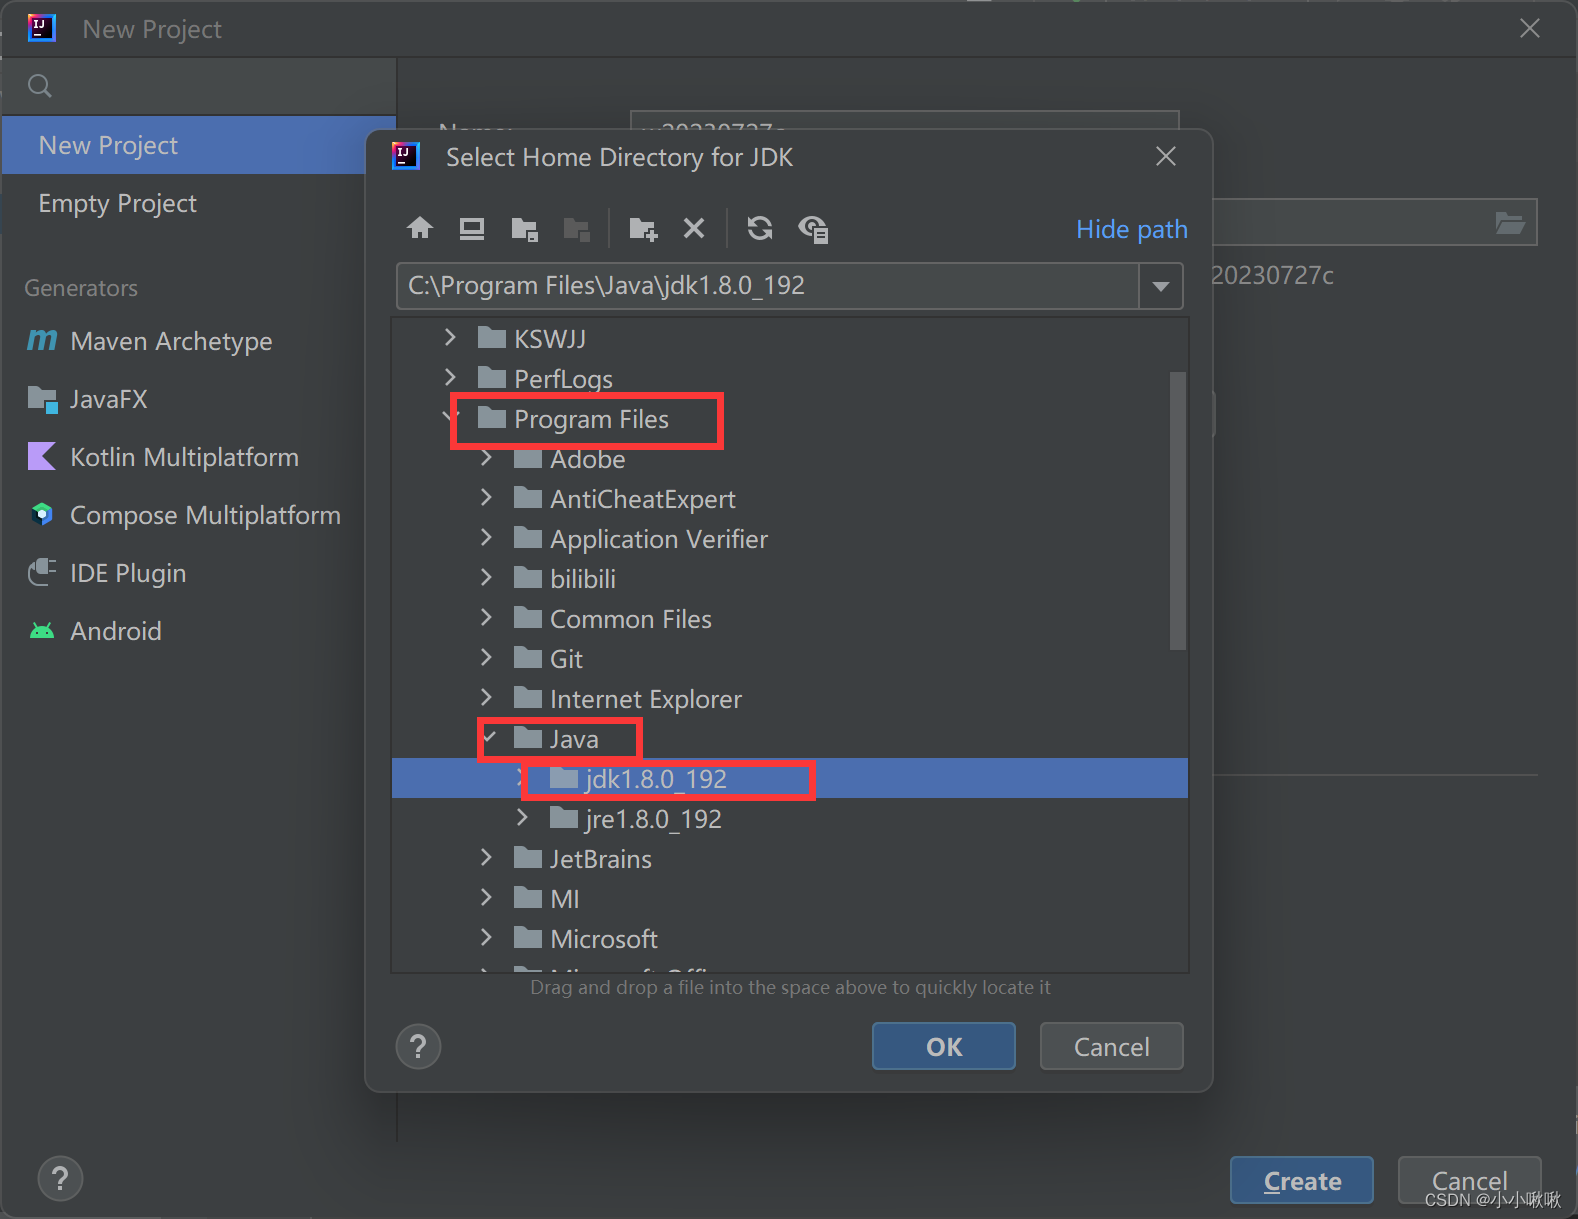Select the JetBrains folder
This screenshot has height=1219, width=1578.
point(600,859)
